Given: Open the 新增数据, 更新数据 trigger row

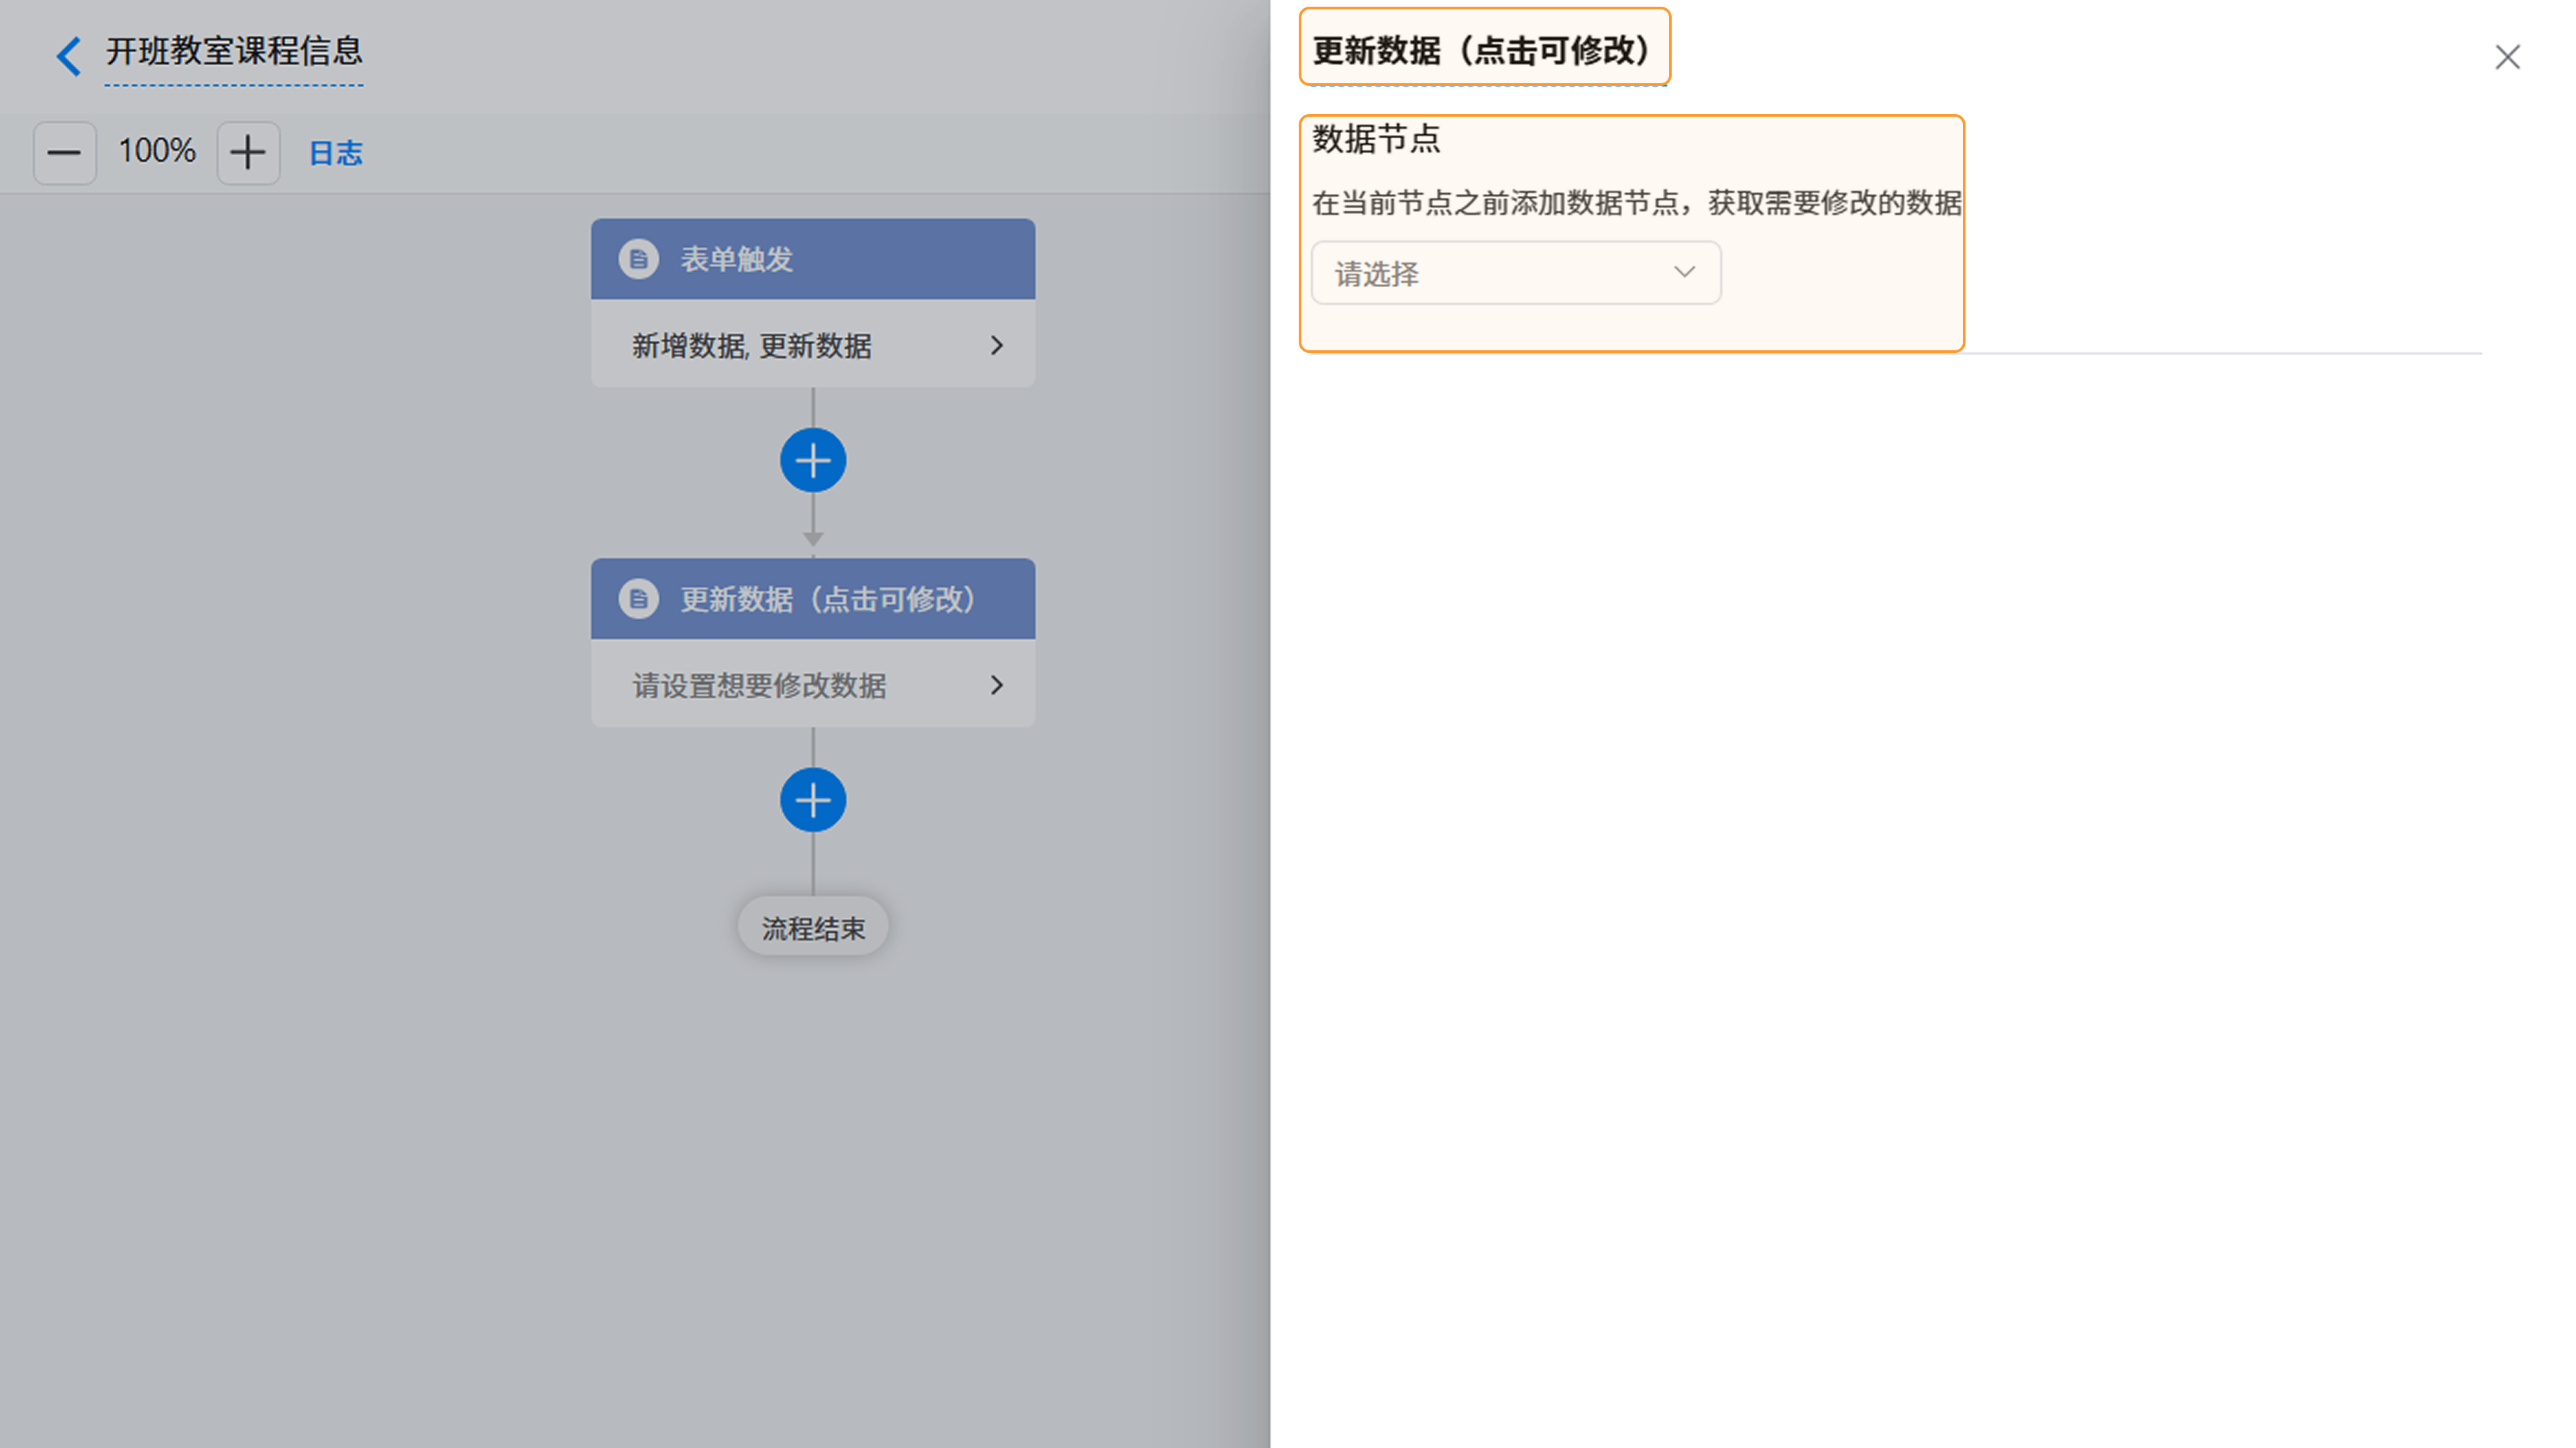Looking at the screenshot, I should tap(813, 344).
